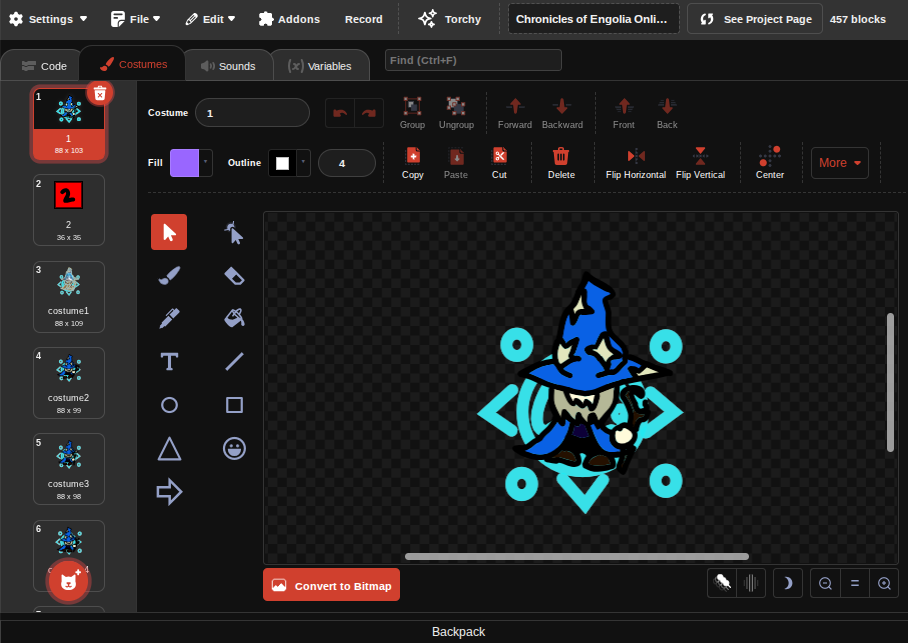Toggle the dark canvas moon button
This screenshot has height=643, width=908.
(788, 583)
